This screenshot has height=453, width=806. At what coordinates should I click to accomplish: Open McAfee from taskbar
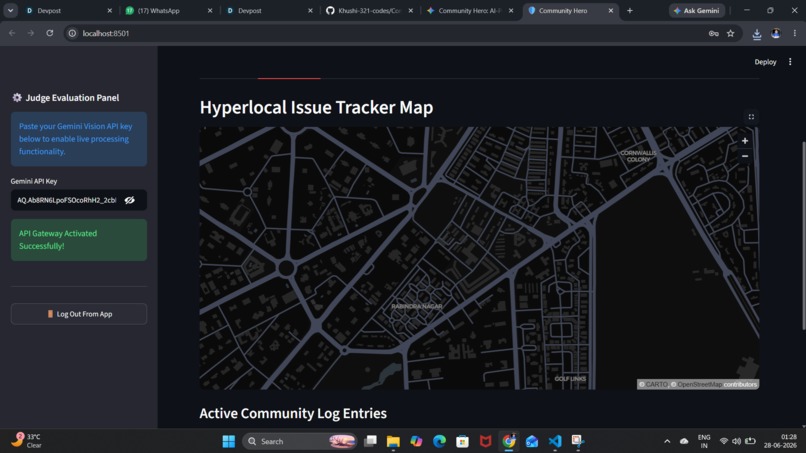486,441
